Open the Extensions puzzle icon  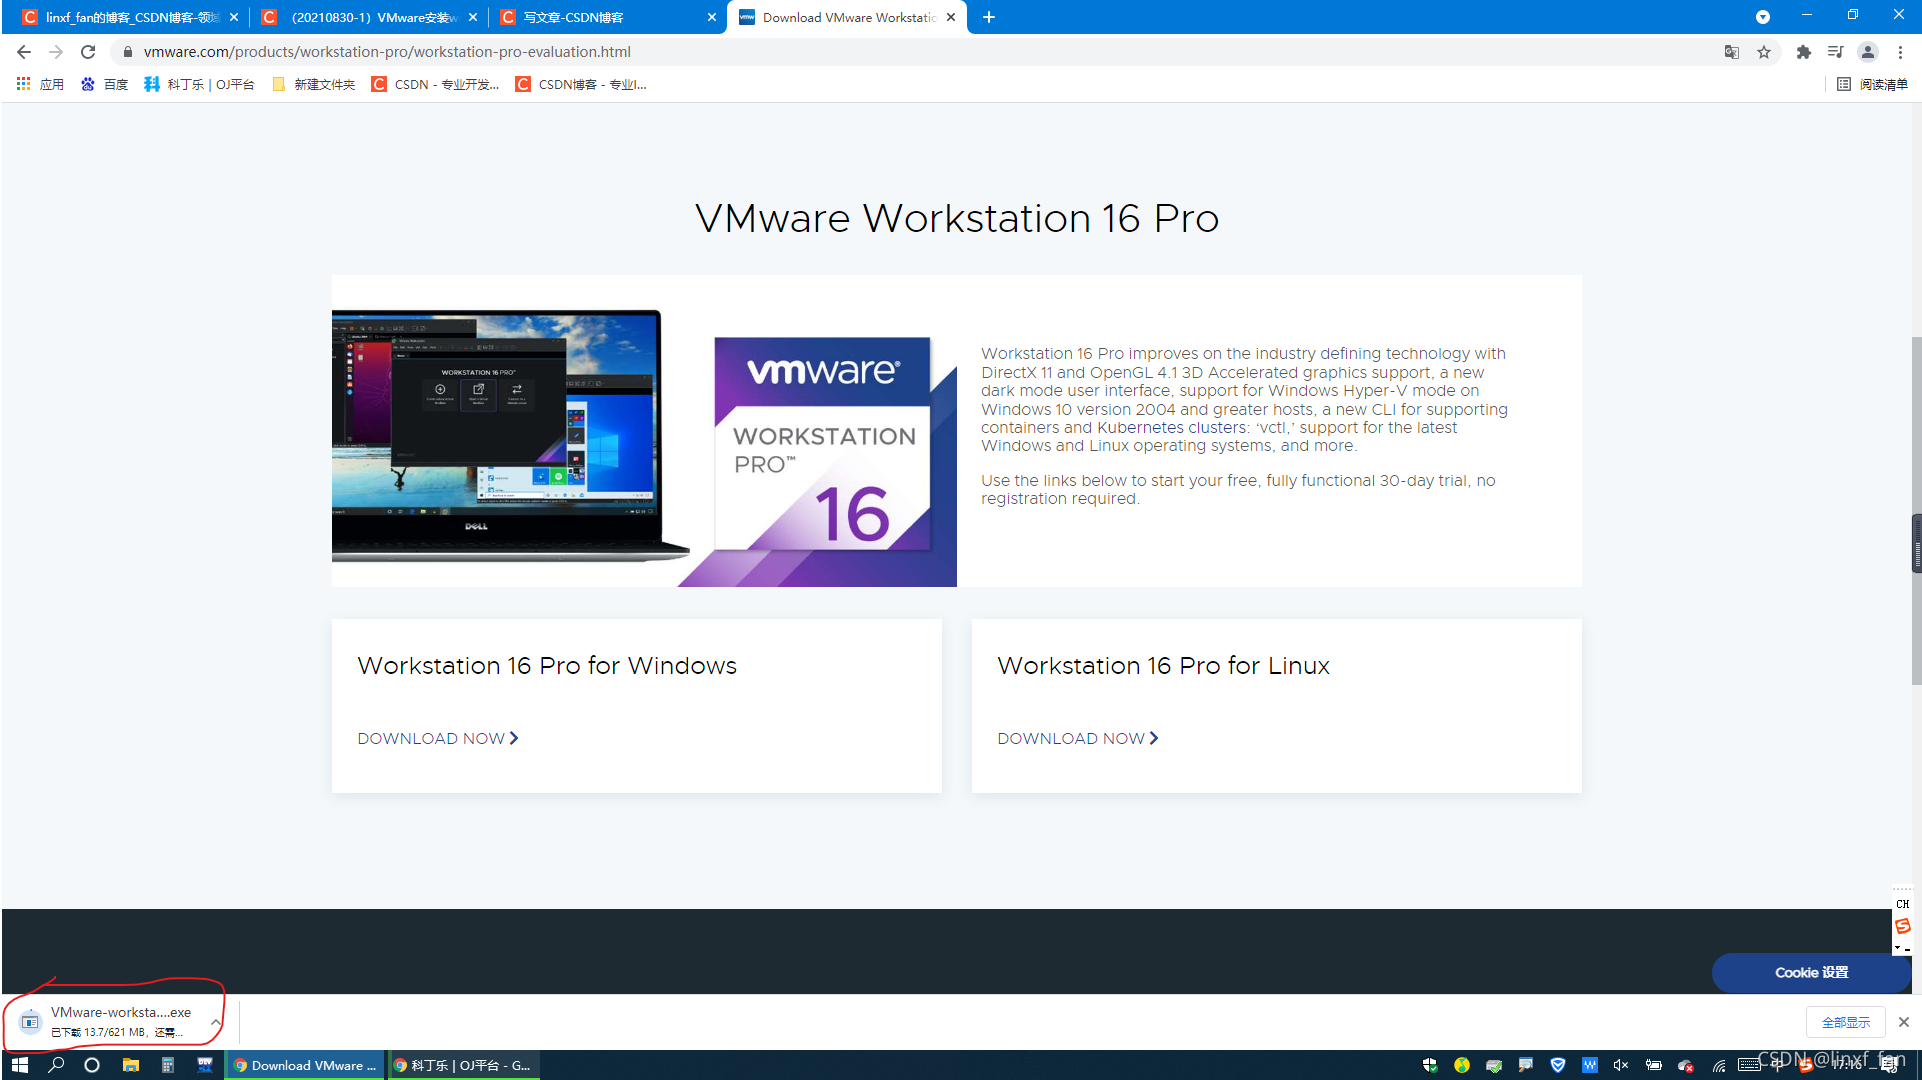coord(1803,52)
